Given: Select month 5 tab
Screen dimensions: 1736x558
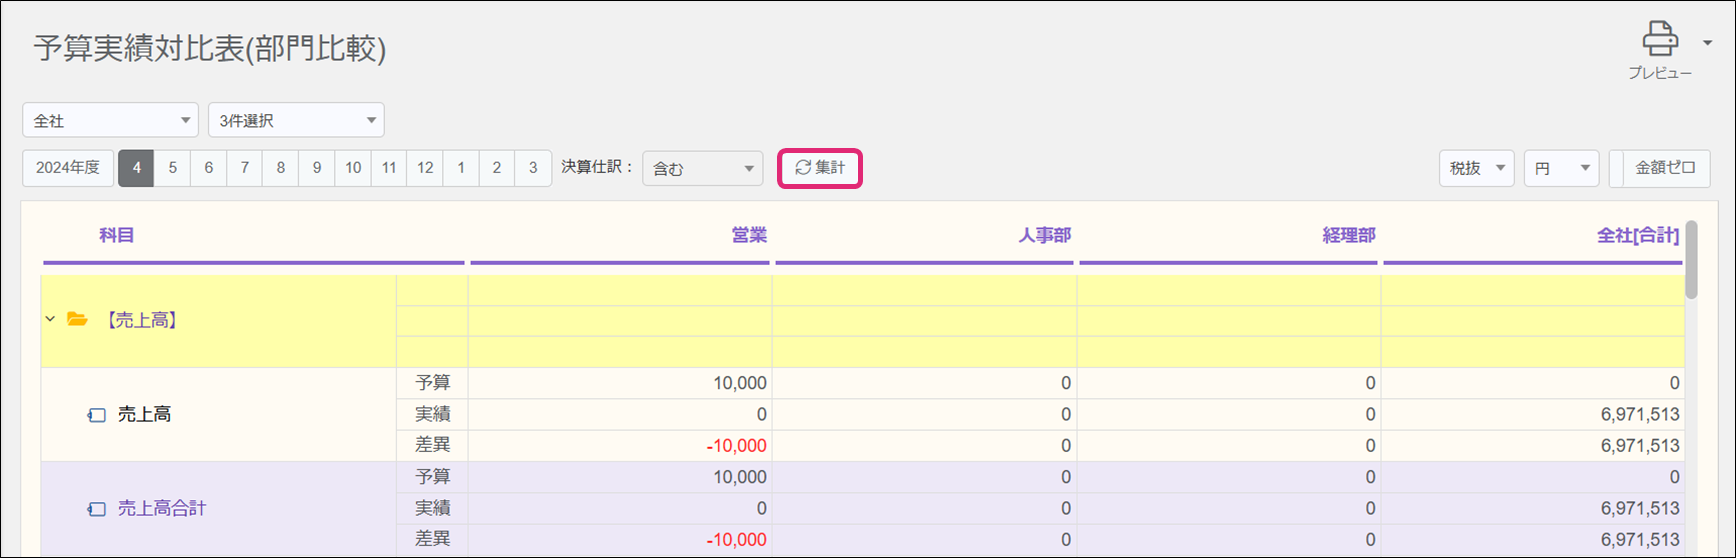Looking at the screenshot, I should [173, 168].
